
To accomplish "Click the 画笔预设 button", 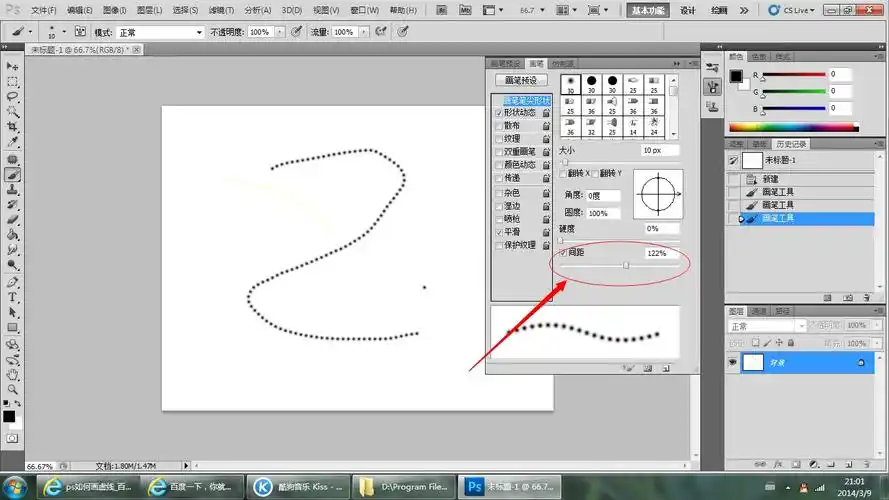I will point(521,80).
